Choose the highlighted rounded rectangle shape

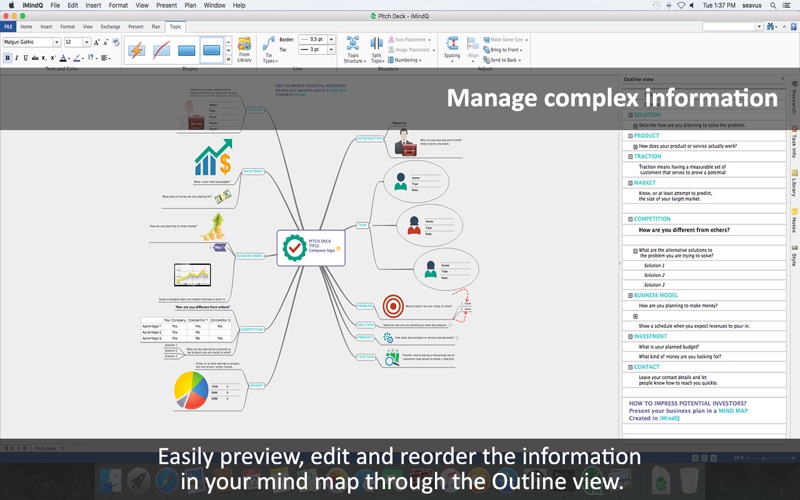point(211,50)
